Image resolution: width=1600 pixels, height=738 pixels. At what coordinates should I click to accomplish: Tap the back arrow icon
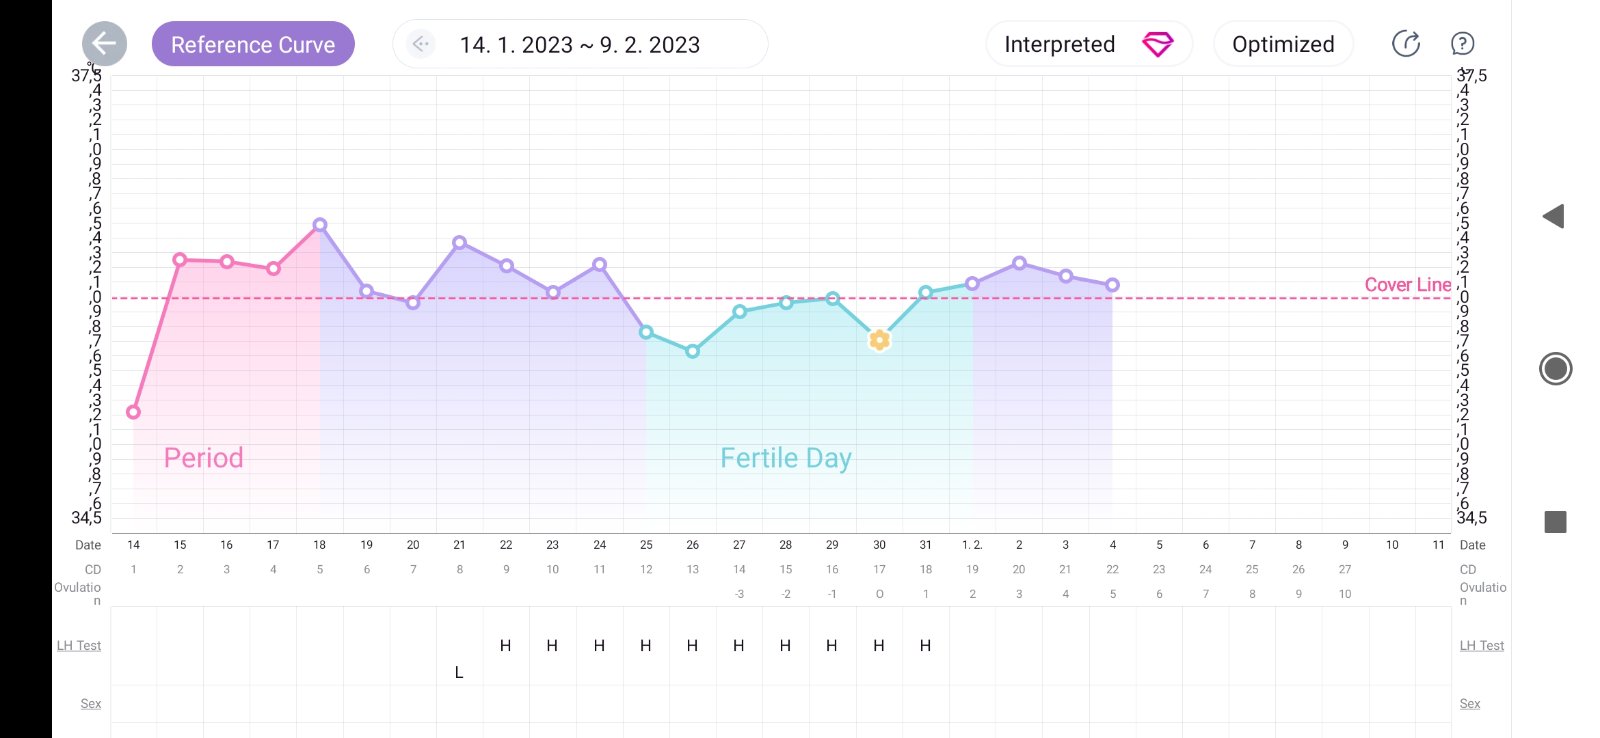tap(104, 44)
